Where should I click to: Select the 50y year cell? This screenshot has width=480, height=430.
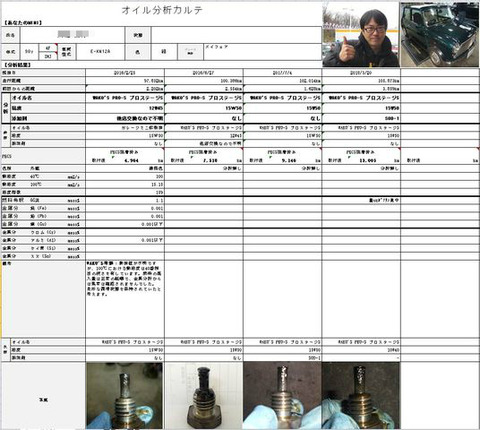click(29, 52)
